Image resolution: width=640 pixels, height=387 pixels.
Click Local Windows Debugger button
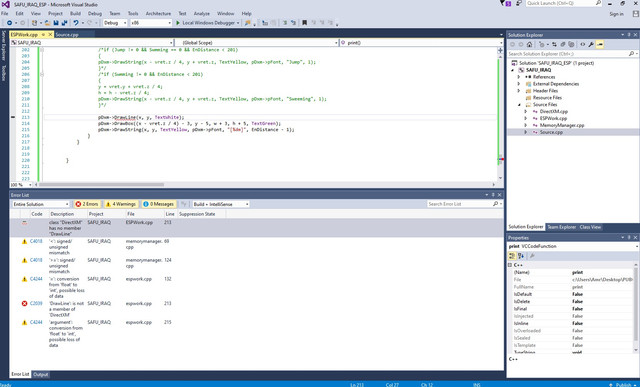tap(207, 23)
